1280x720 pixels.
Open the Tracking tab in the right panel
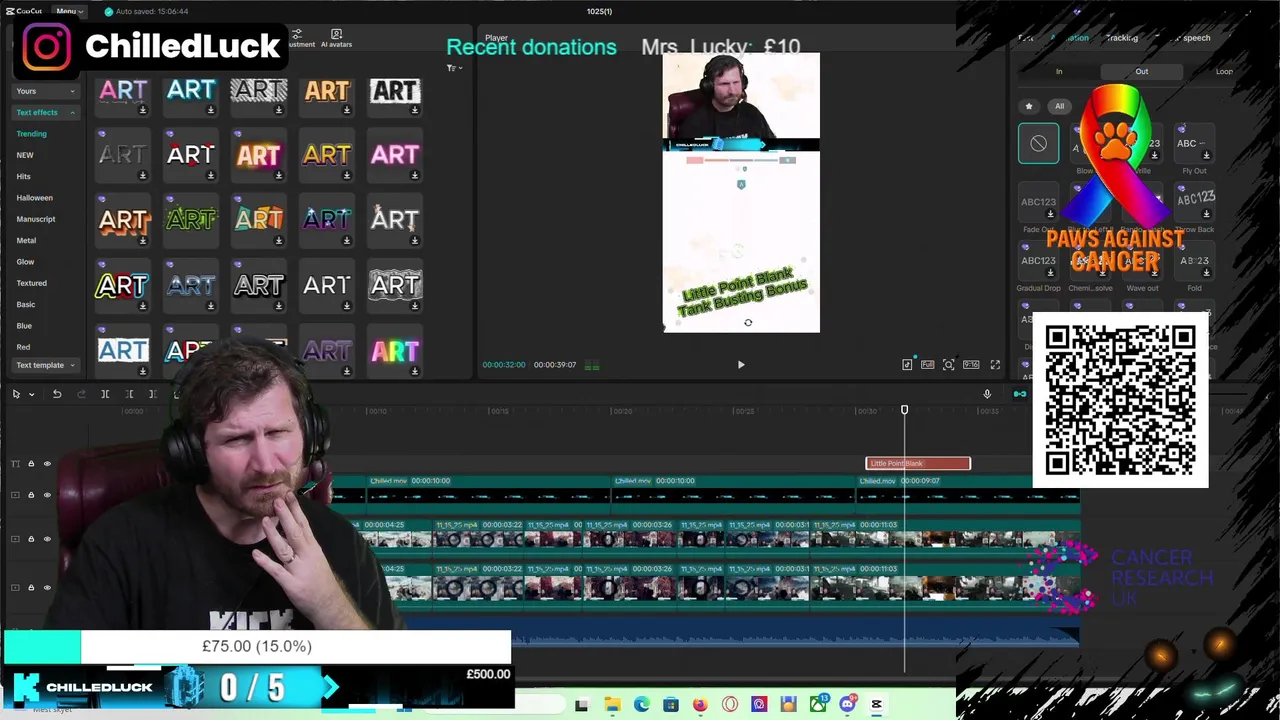(x=1122, y=38)
